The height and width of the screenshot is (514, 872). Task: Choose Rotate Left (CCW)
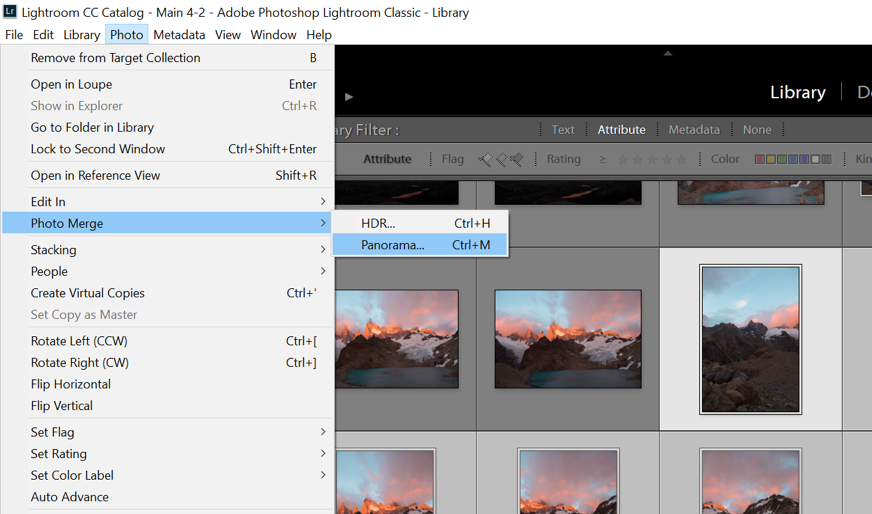point(167,341)
